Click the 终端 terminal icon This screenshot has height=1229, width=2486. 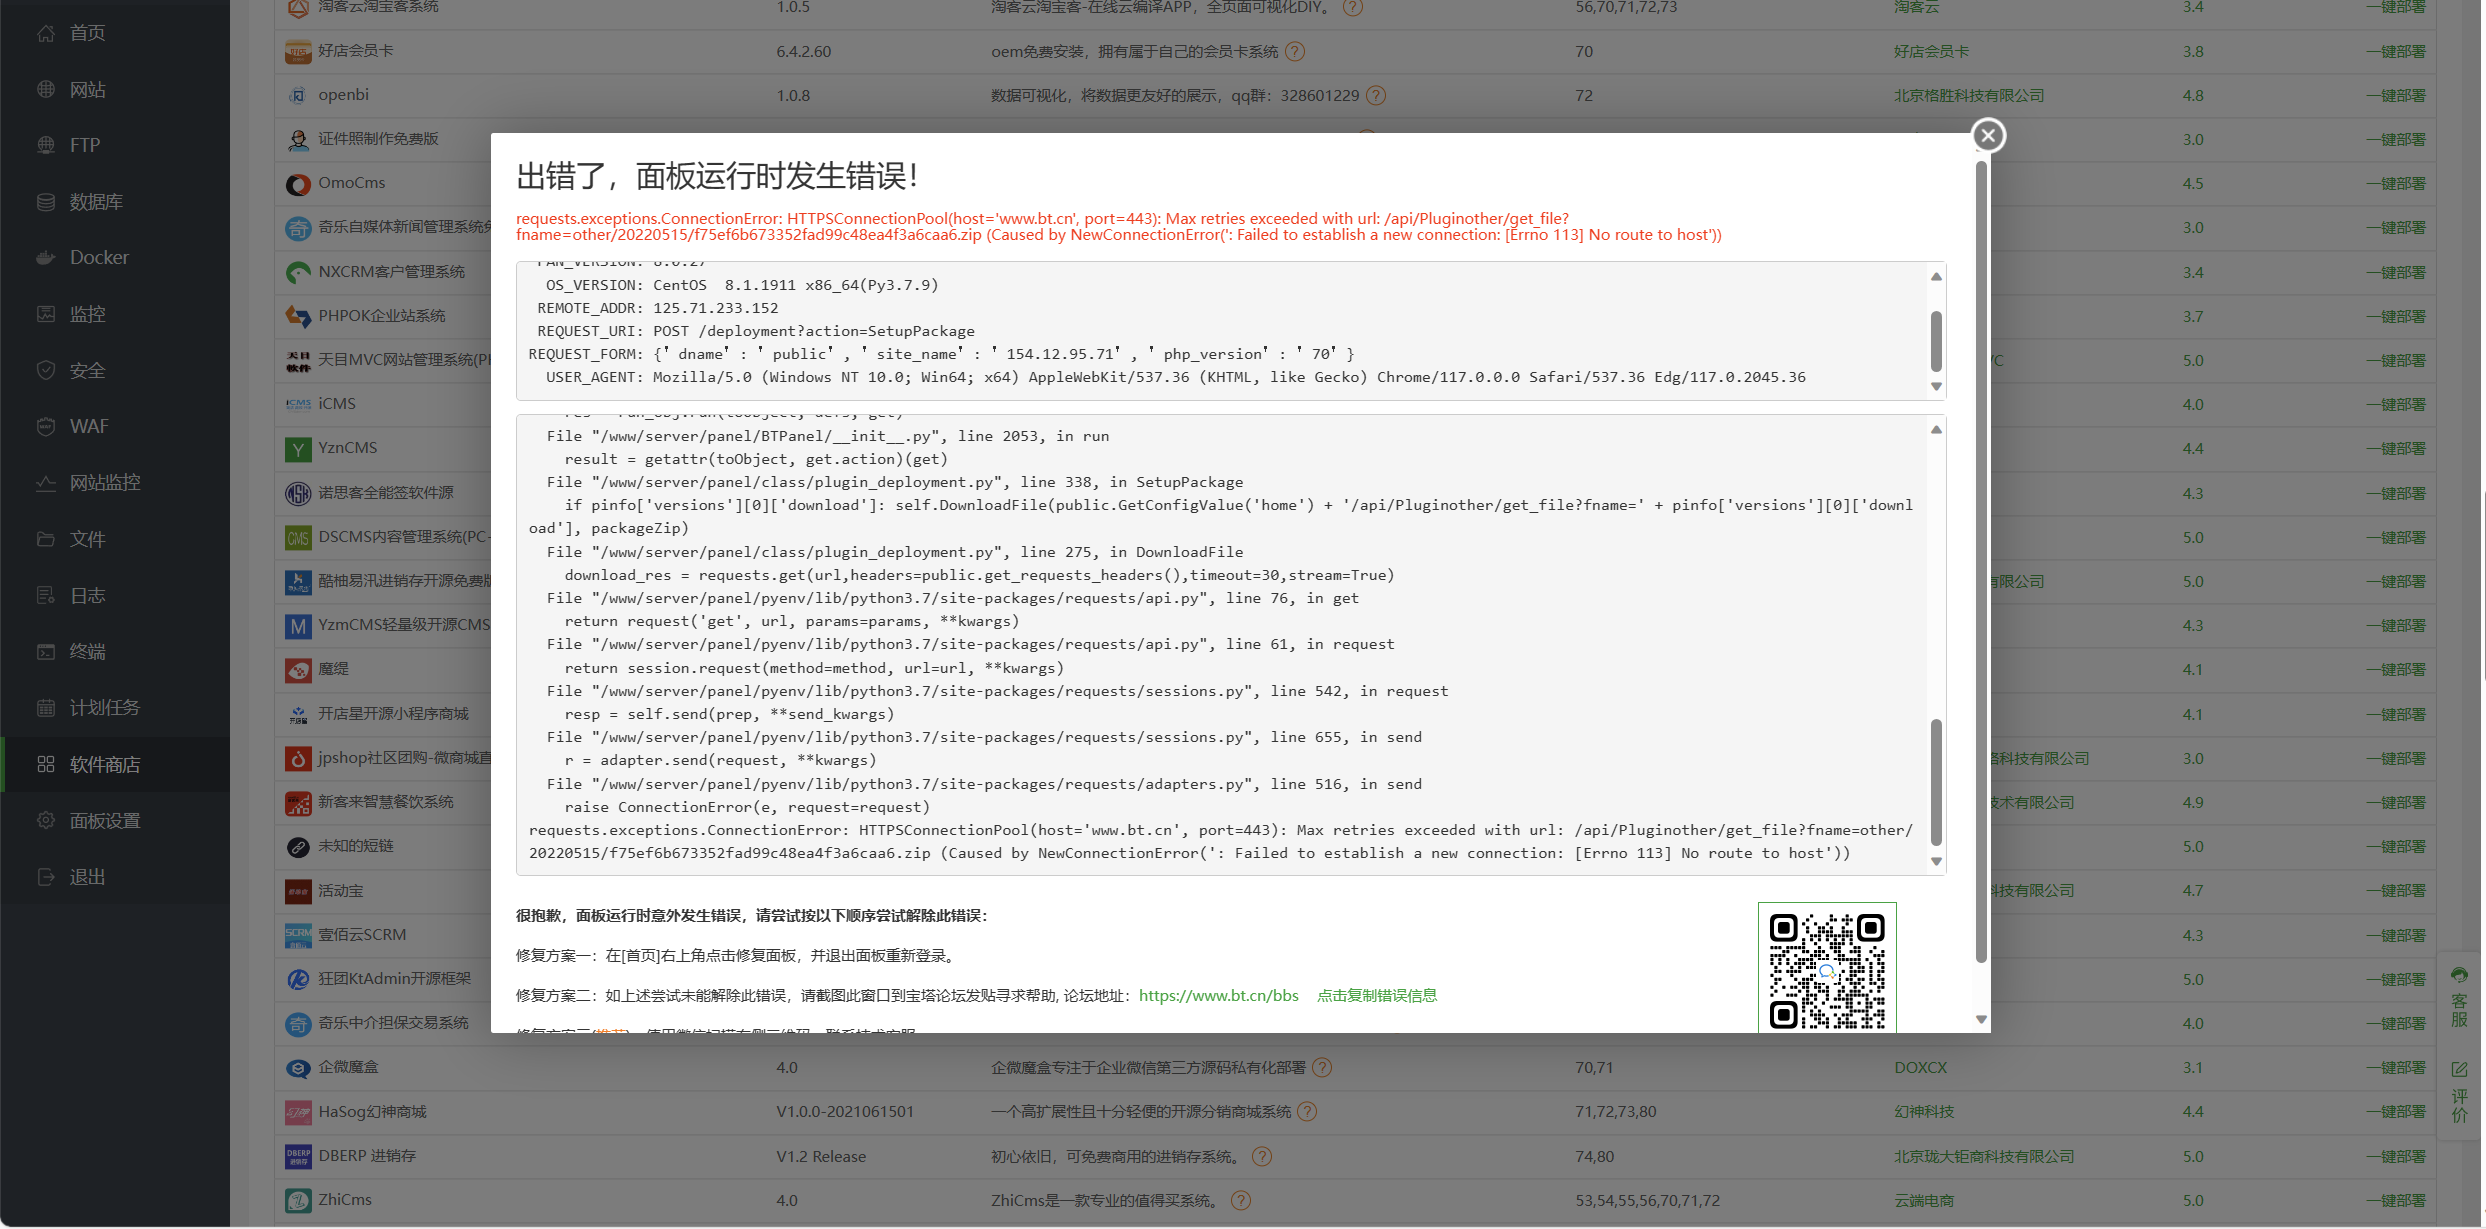[x=46, y=651]
